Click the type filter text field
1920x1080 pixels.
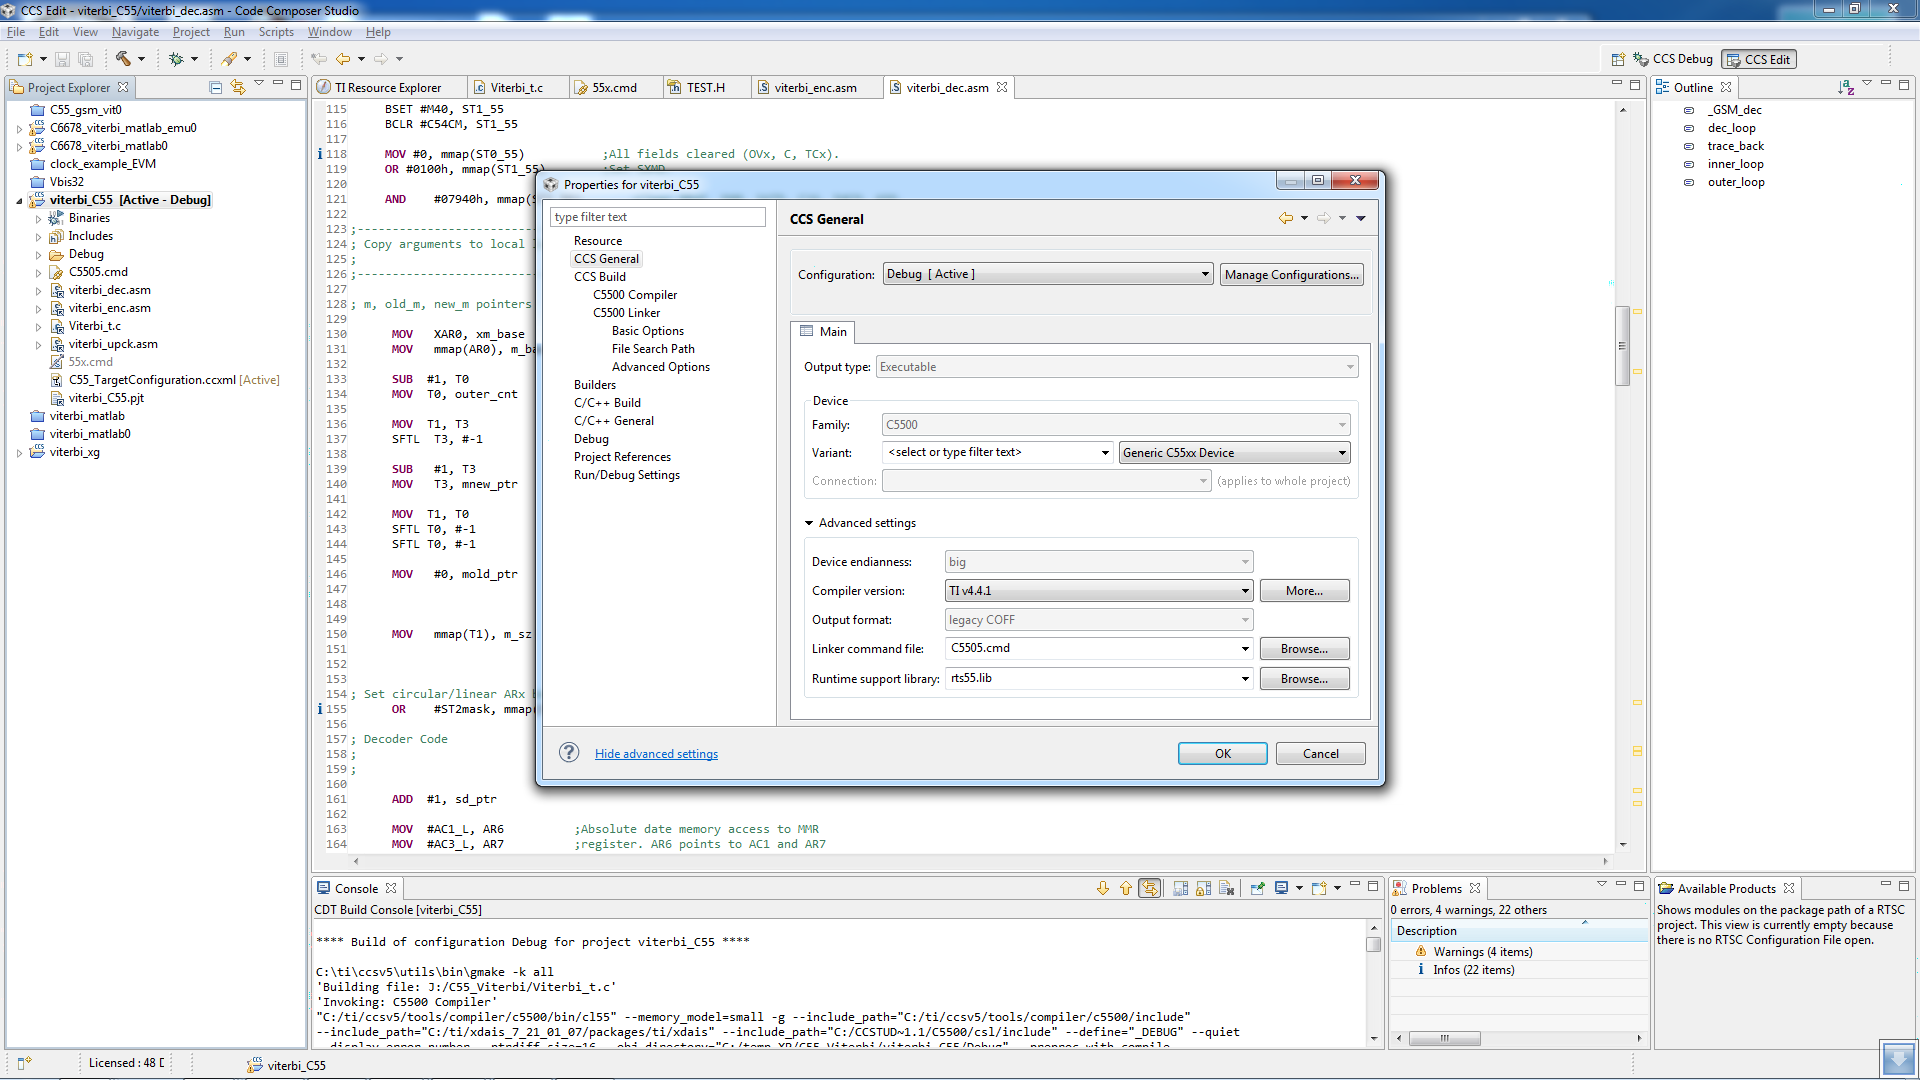click(657, 217)
